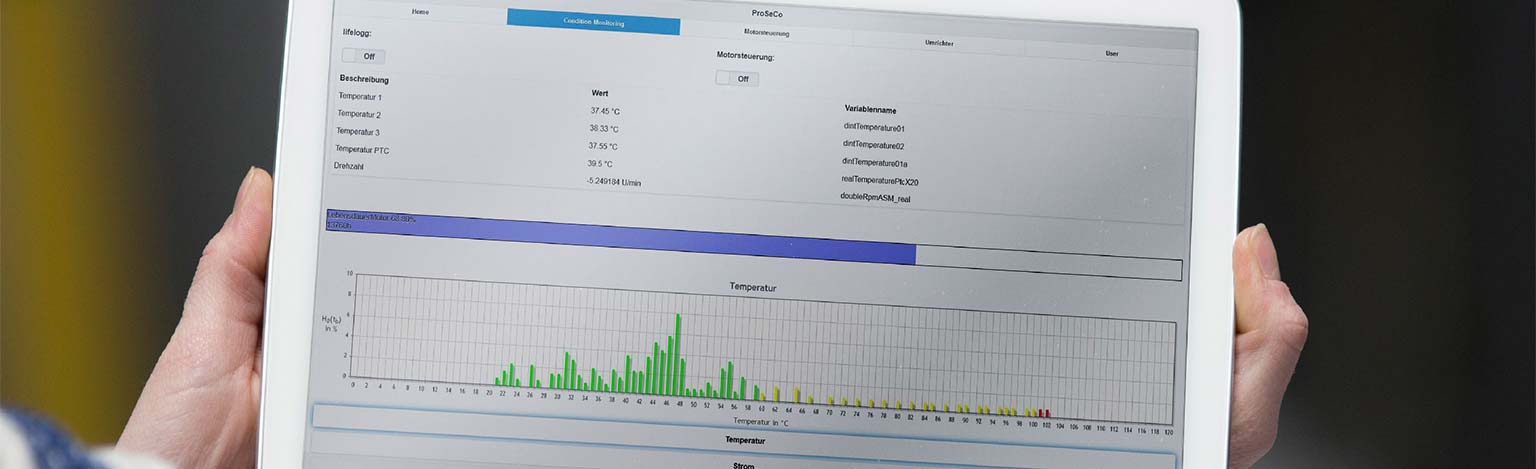Select the Temperatur PTC row label
Viewport: 1536px width, 469px height.
[361, 148]
